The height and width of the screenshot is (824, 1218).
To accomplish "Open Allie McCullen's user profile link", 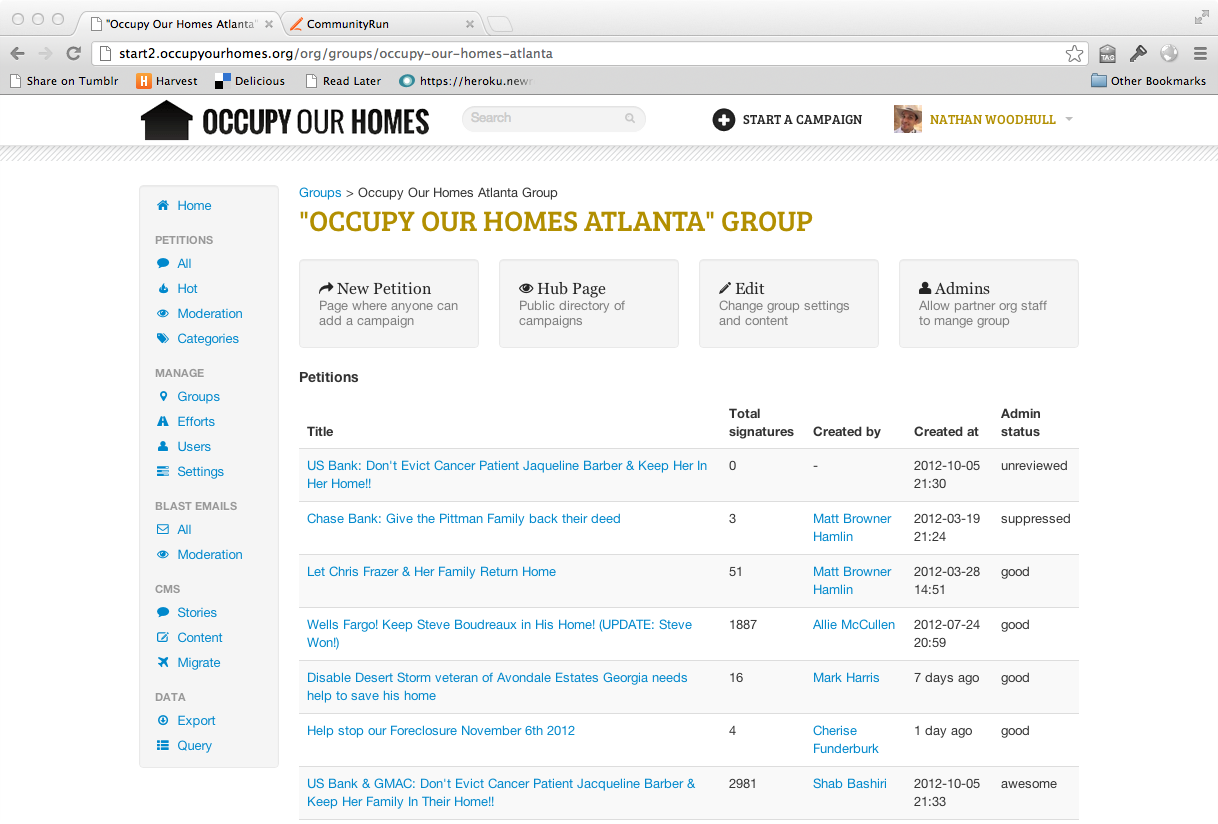I will [x=854, y=625].
